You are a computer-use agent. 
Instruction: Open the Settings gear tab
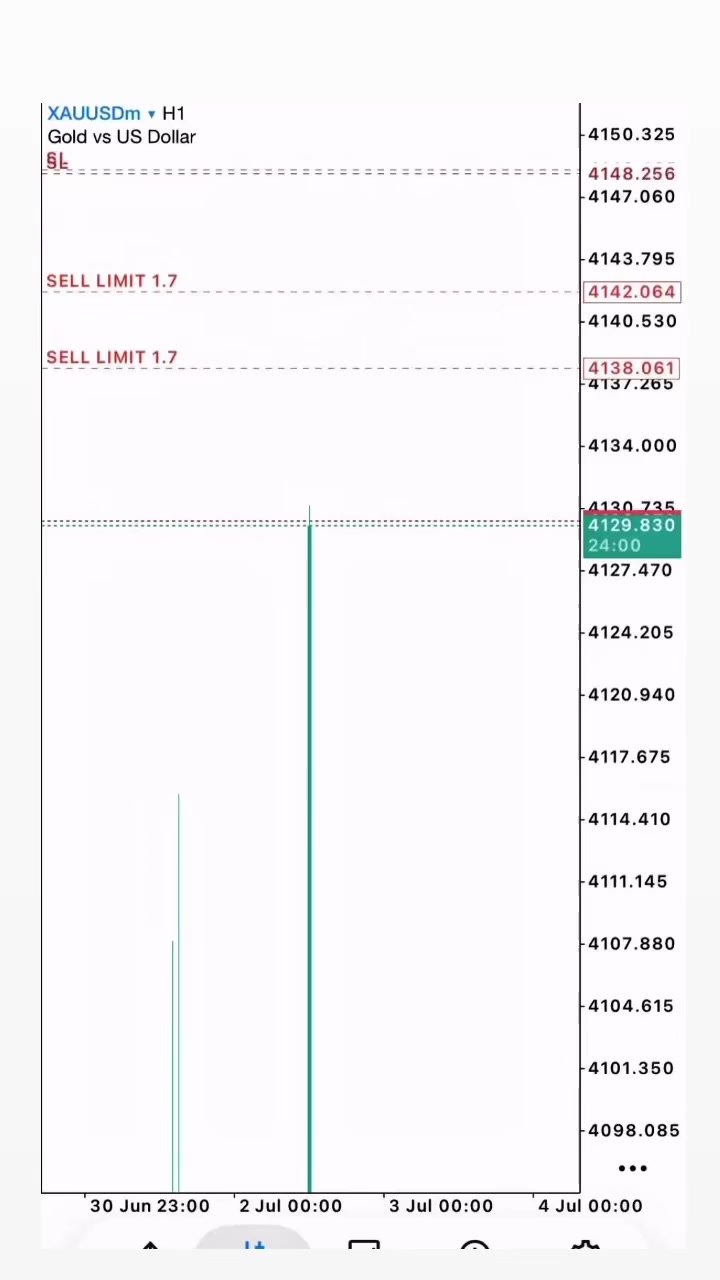[x=585, y=1247]
